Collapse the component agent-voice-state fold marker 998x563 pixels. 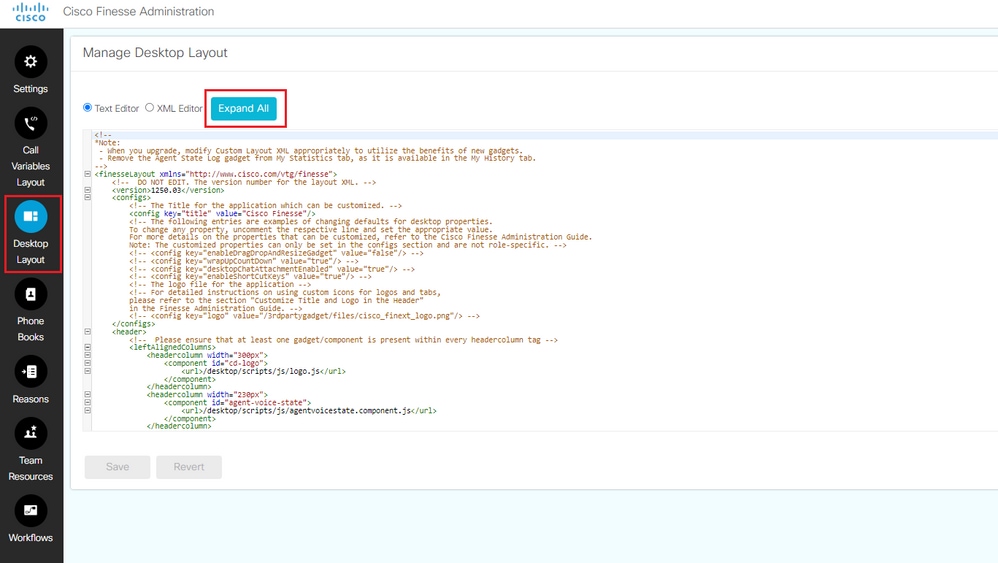point(88,403)
